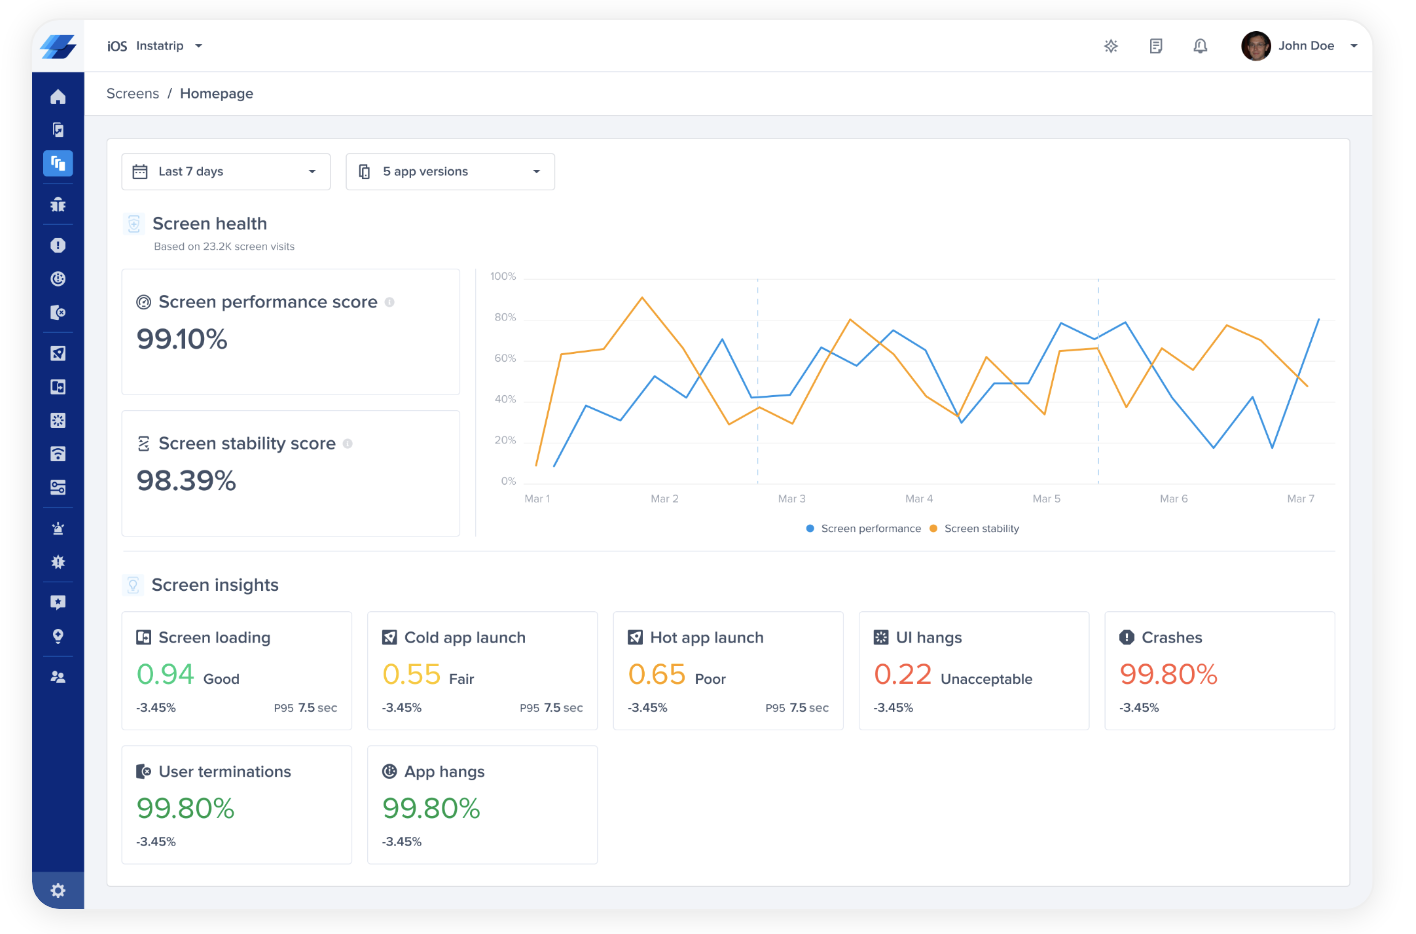Open the John Doe account menu
The image size is (1416, 934).
pos(1299,46)
